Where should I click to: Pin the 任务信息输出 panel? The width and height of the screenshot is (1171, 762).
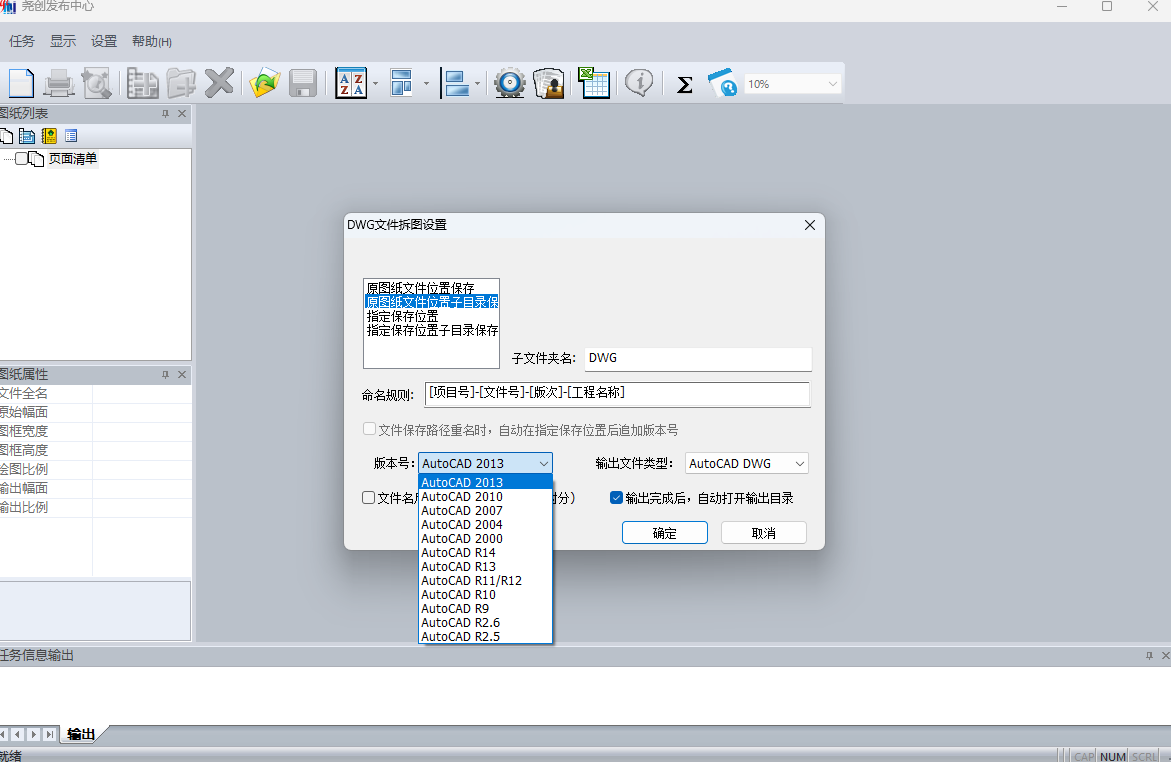click(1149, 655)
